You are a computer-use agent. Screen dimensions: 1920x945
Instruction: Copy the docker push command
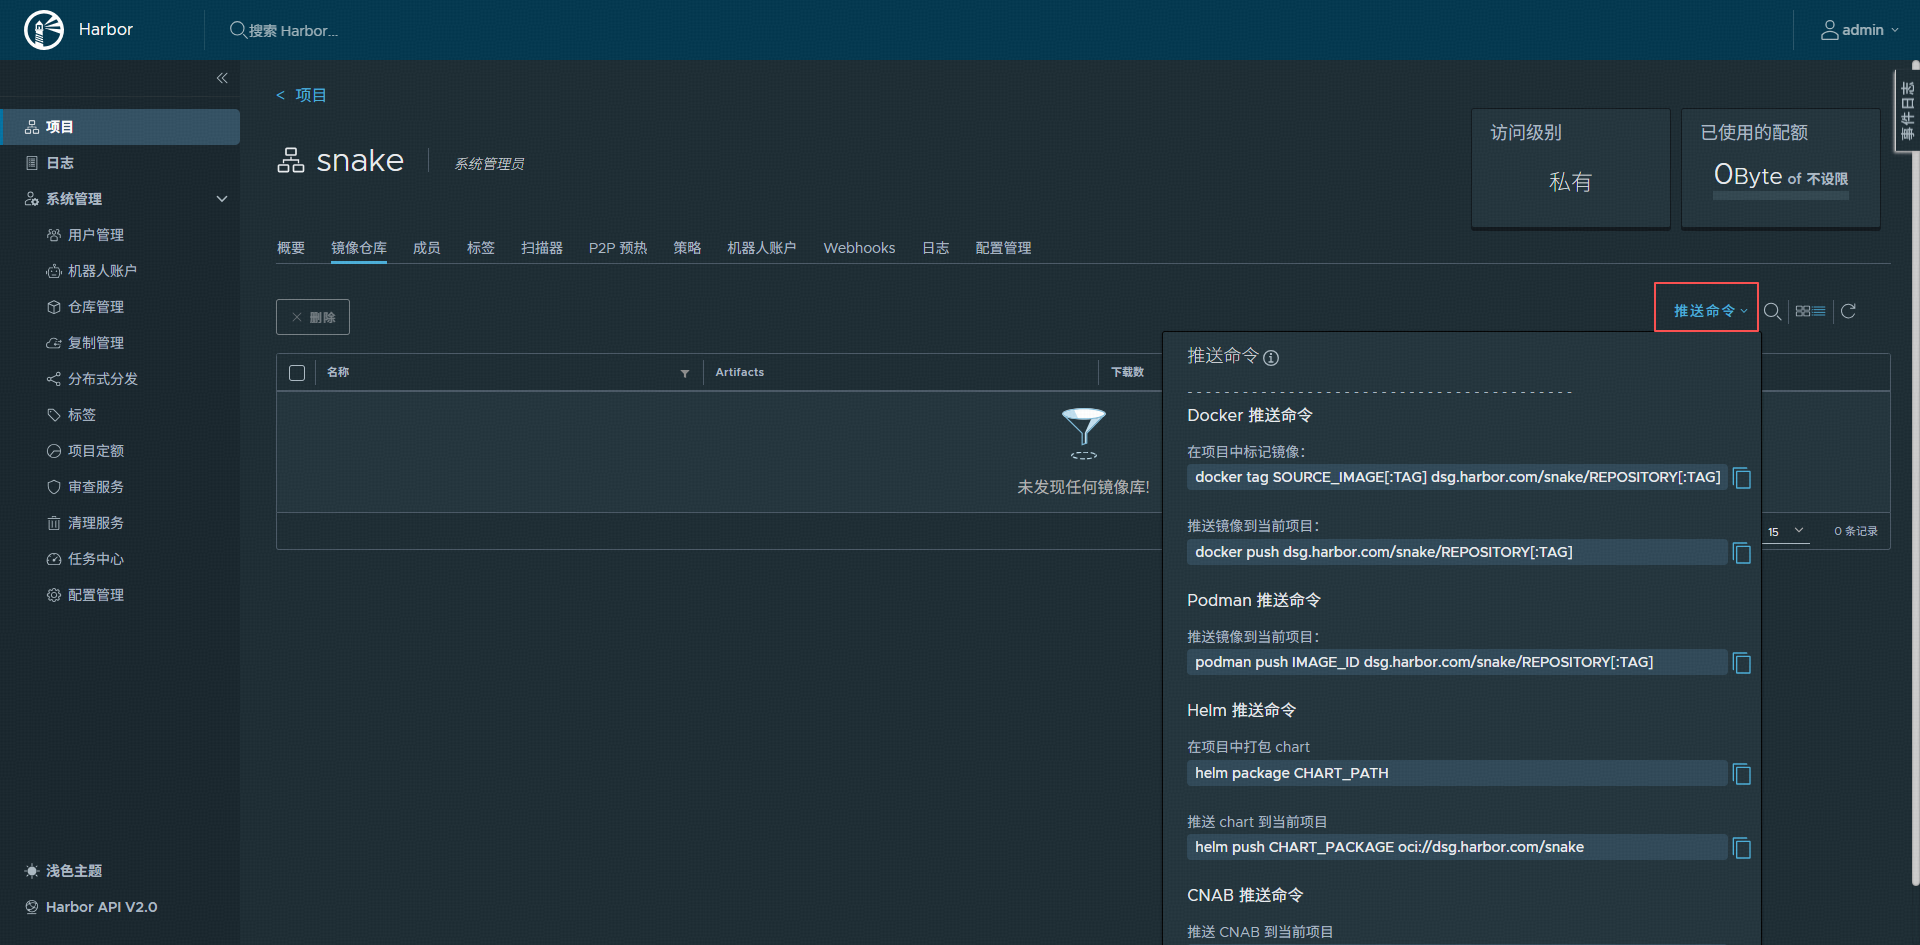point(1742,553)
